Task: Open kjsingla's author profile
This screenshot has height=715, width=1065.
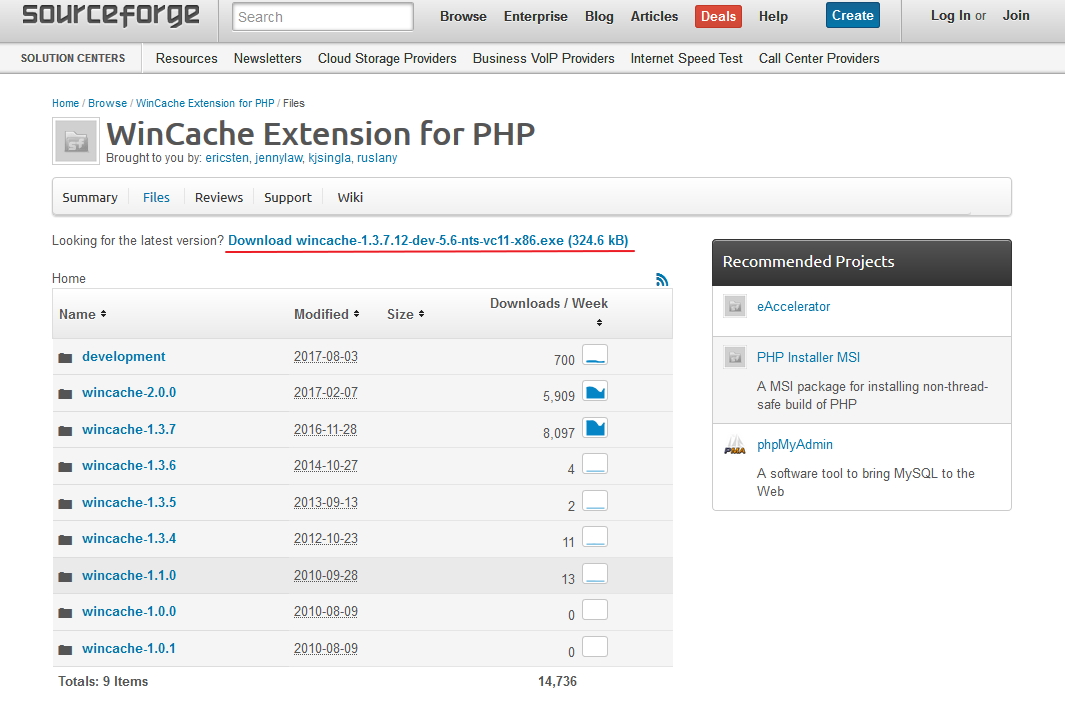Action: (x=329, y=158)
